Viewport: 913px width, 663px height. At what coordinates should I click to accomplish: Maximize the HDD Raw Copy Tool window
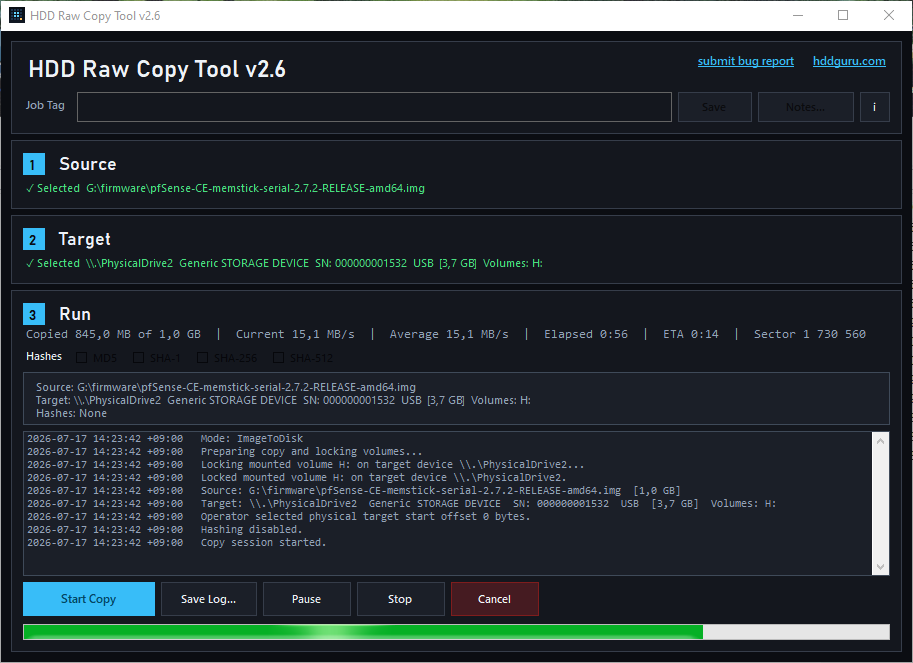(843, 15)
